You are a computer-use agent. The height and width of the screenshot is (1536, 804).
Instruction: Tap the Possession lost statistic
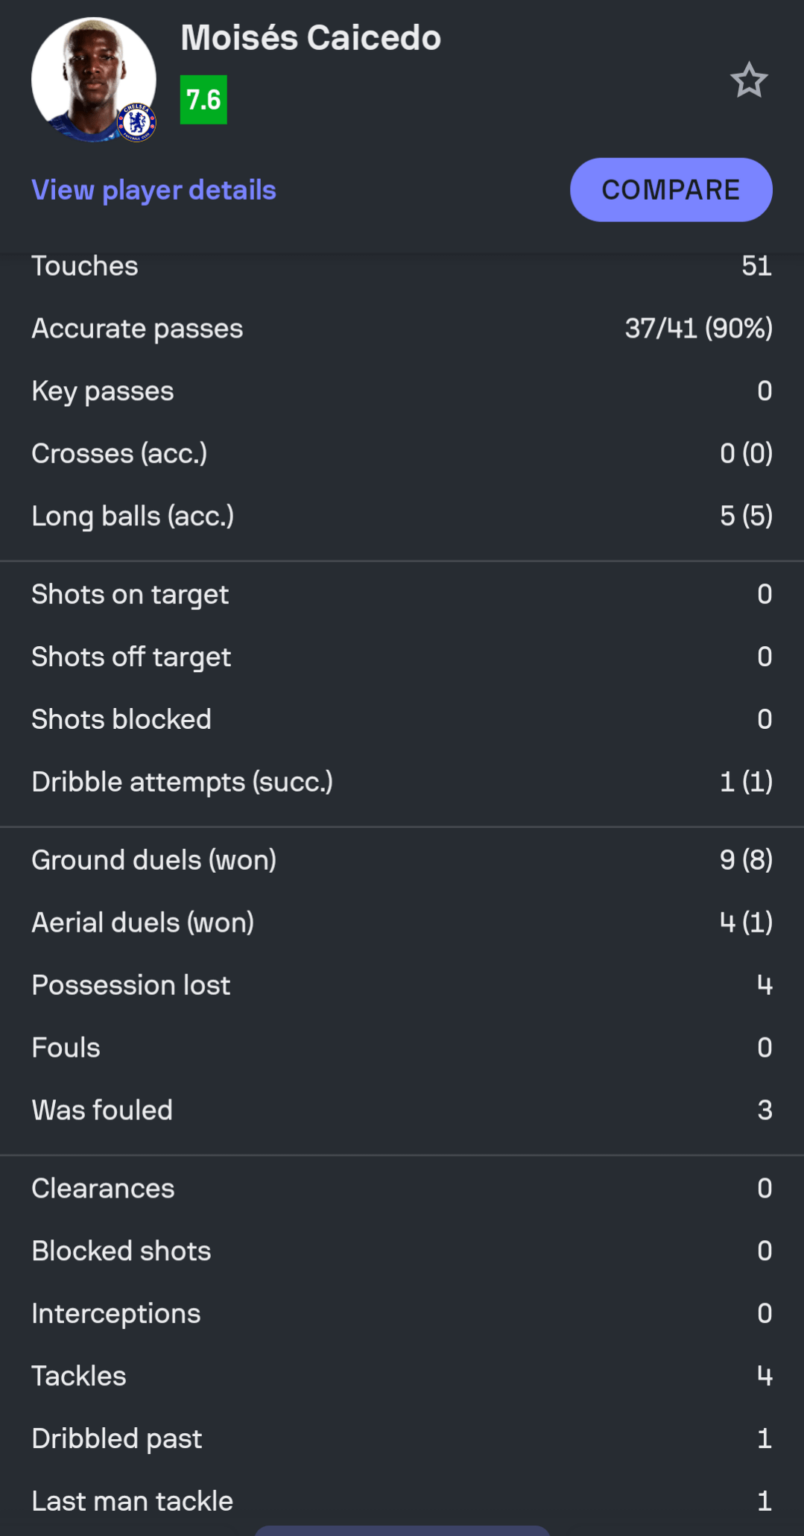[x=400, y=985]
